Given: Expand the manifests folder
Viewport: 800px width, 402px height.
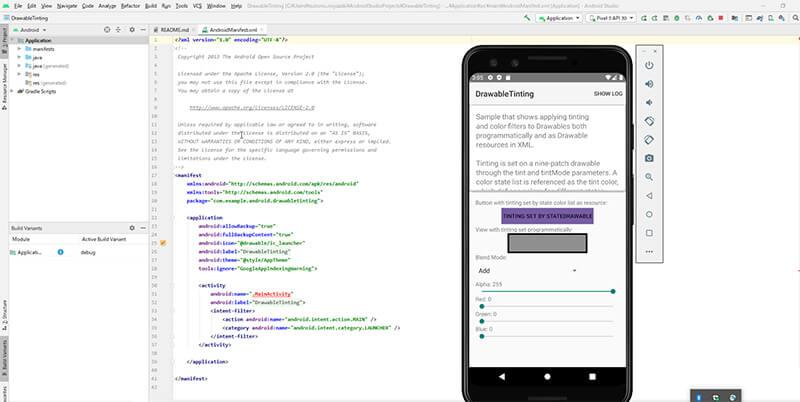Looking at the screenshot, I should tap(19, 49).
